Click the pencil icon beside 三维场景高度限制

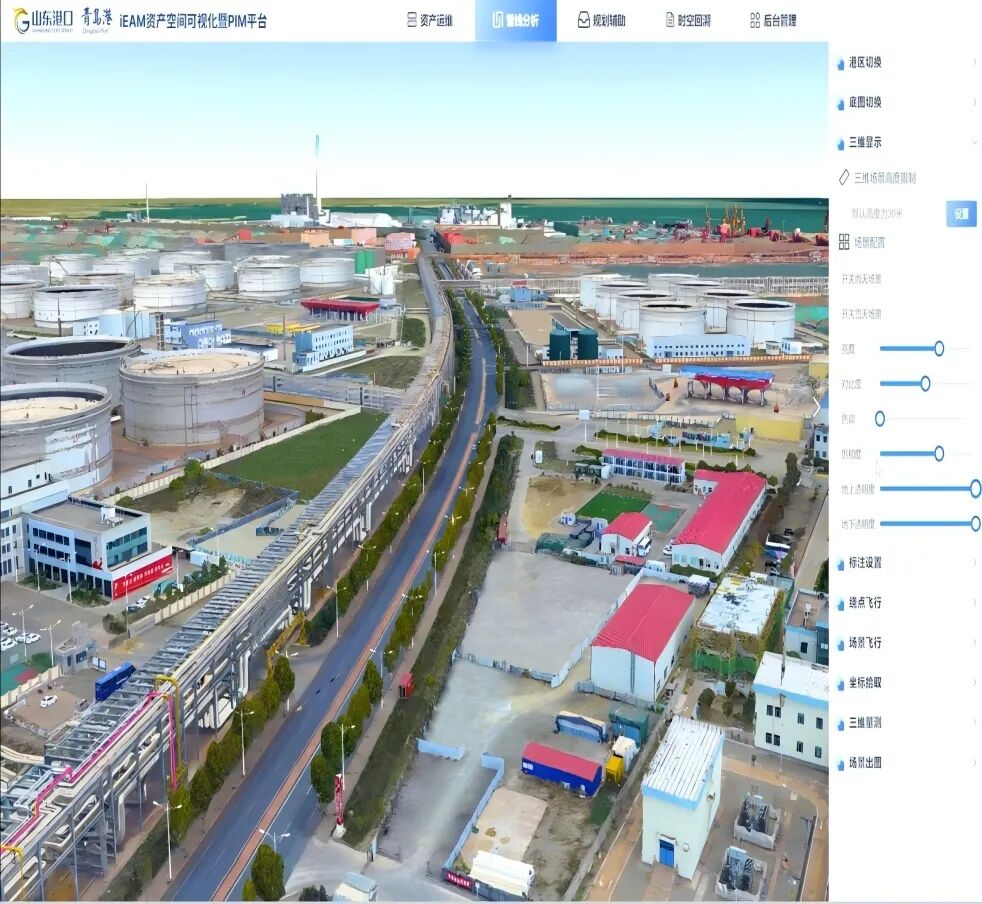[843, 178]
